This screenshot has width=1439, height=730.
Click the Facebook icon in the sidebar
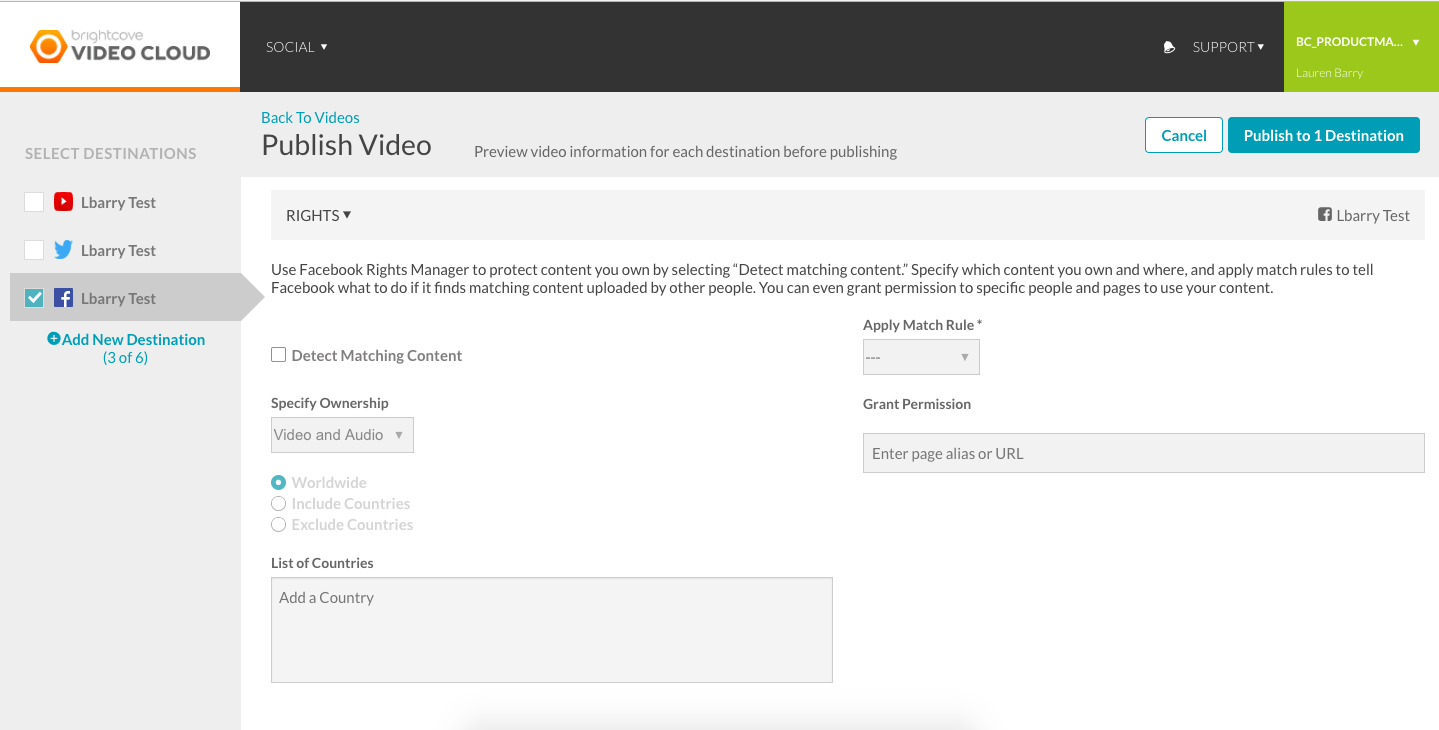point(63,298)
